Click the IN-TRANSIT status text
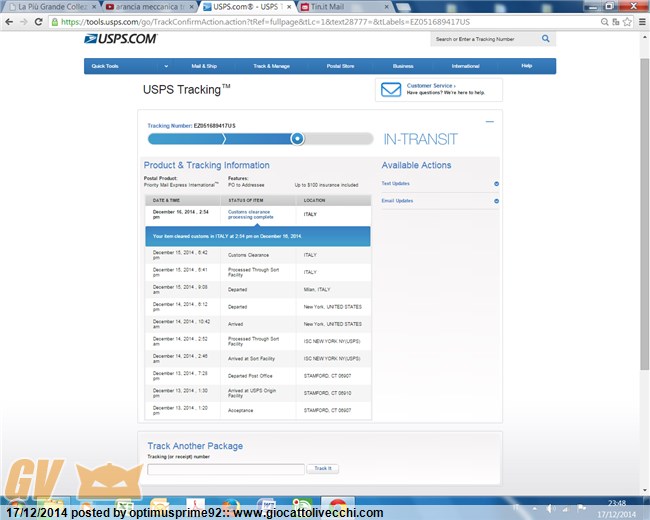The height and width of the screenshot is (520, 650). click(x=420, y=139)
